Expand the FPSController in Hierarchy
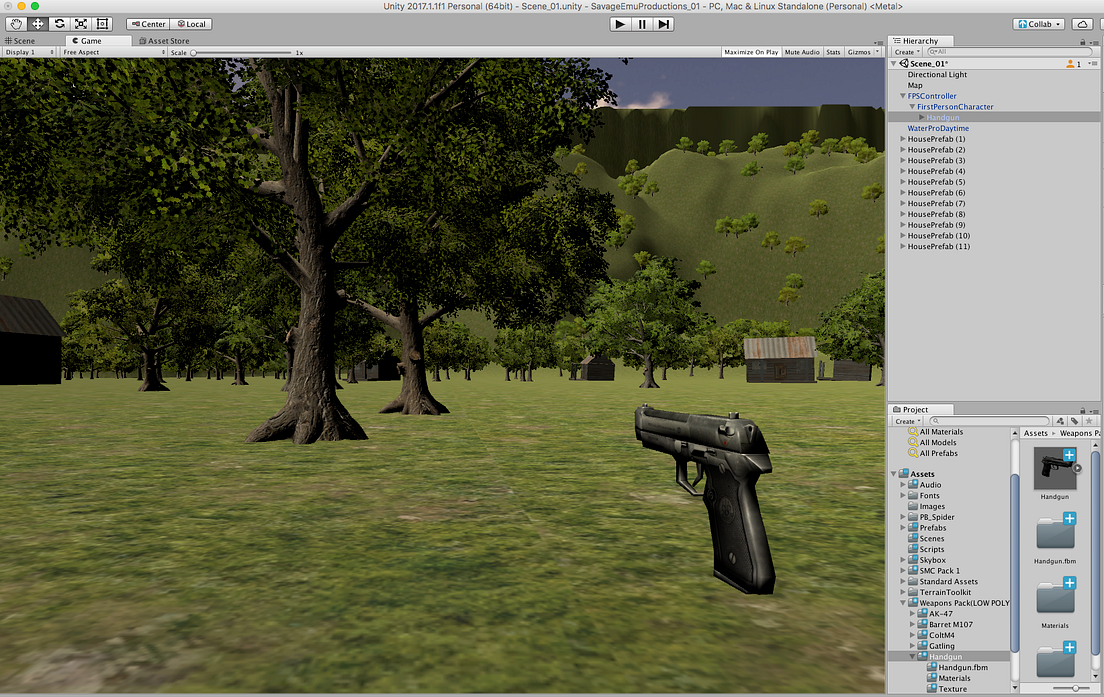The image size is (1104, 697). 902,96
